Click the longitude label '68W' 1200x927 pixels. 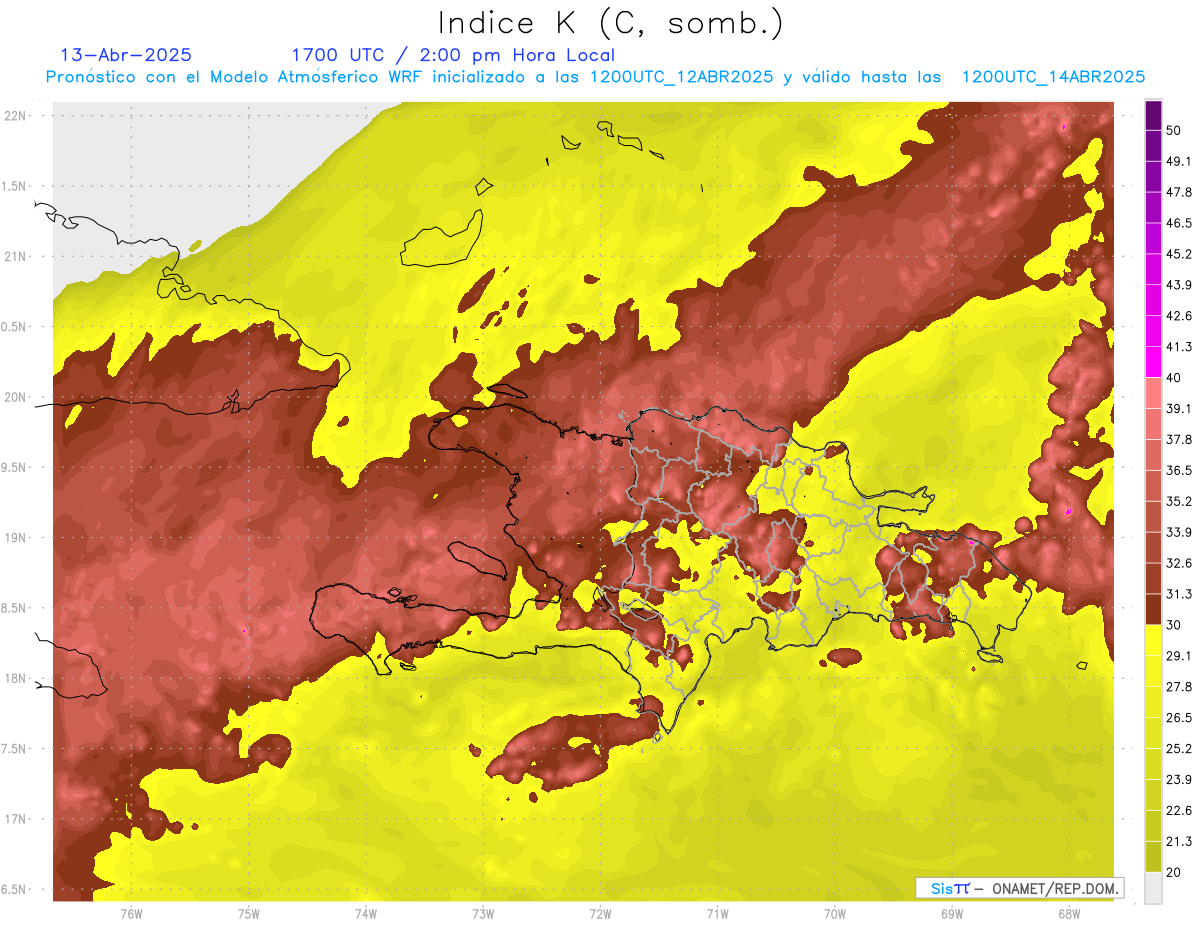coord(1069,914)
